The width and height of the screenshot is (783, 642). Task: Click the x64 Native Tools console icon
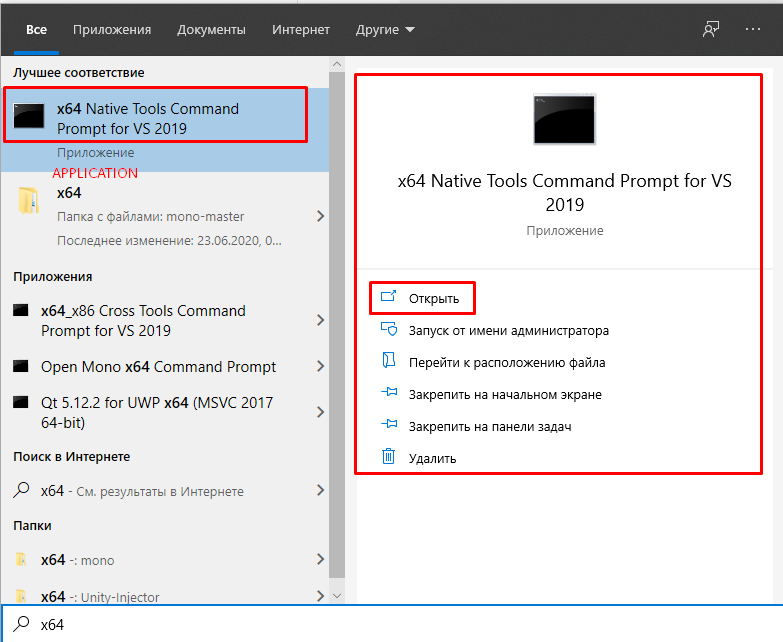click(x=29, y=116)
